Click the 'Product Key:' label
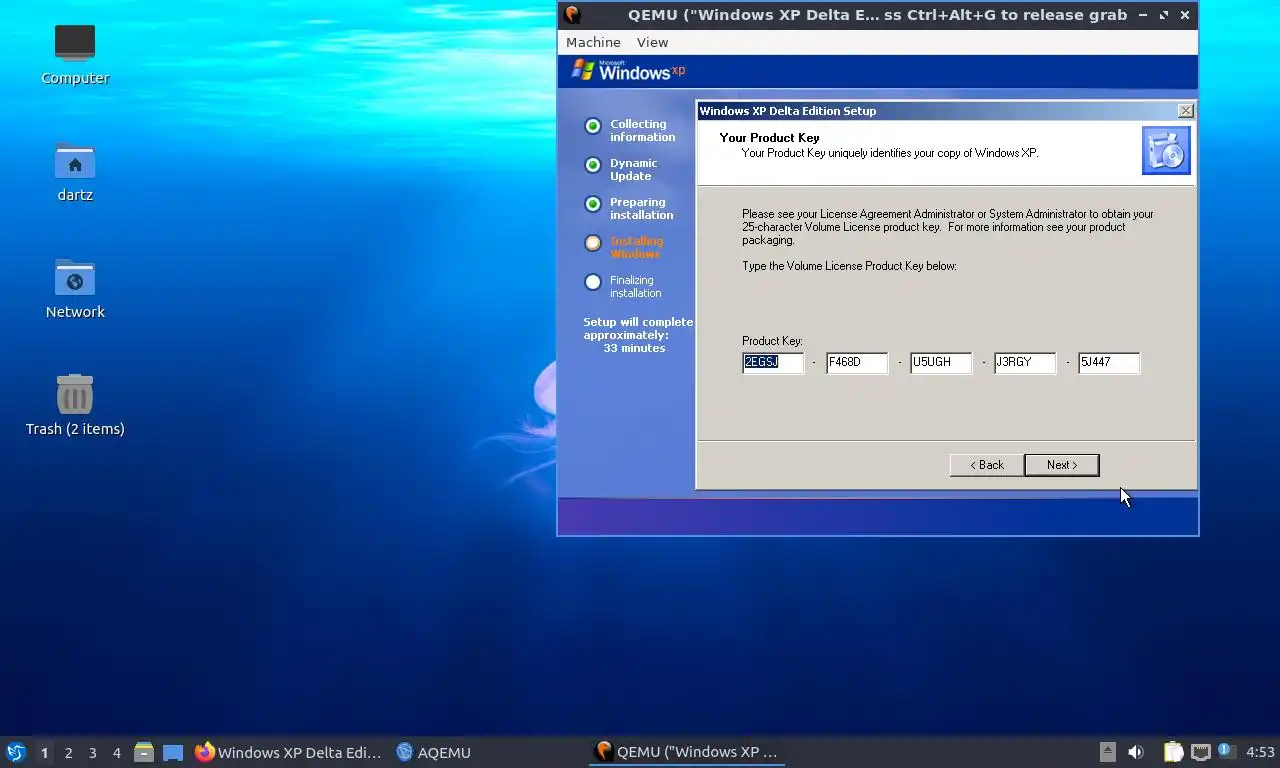This screenshot has height=768, width=1280. 772,341
